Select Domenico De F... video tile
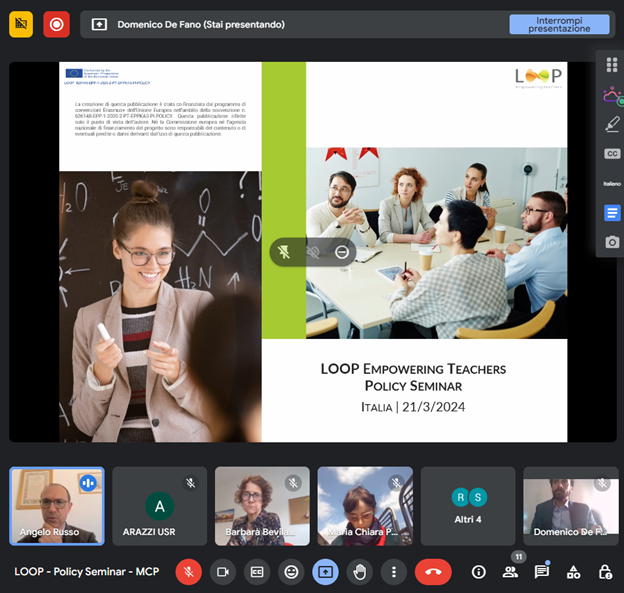 pyautogui.click(x=571, y=506)
